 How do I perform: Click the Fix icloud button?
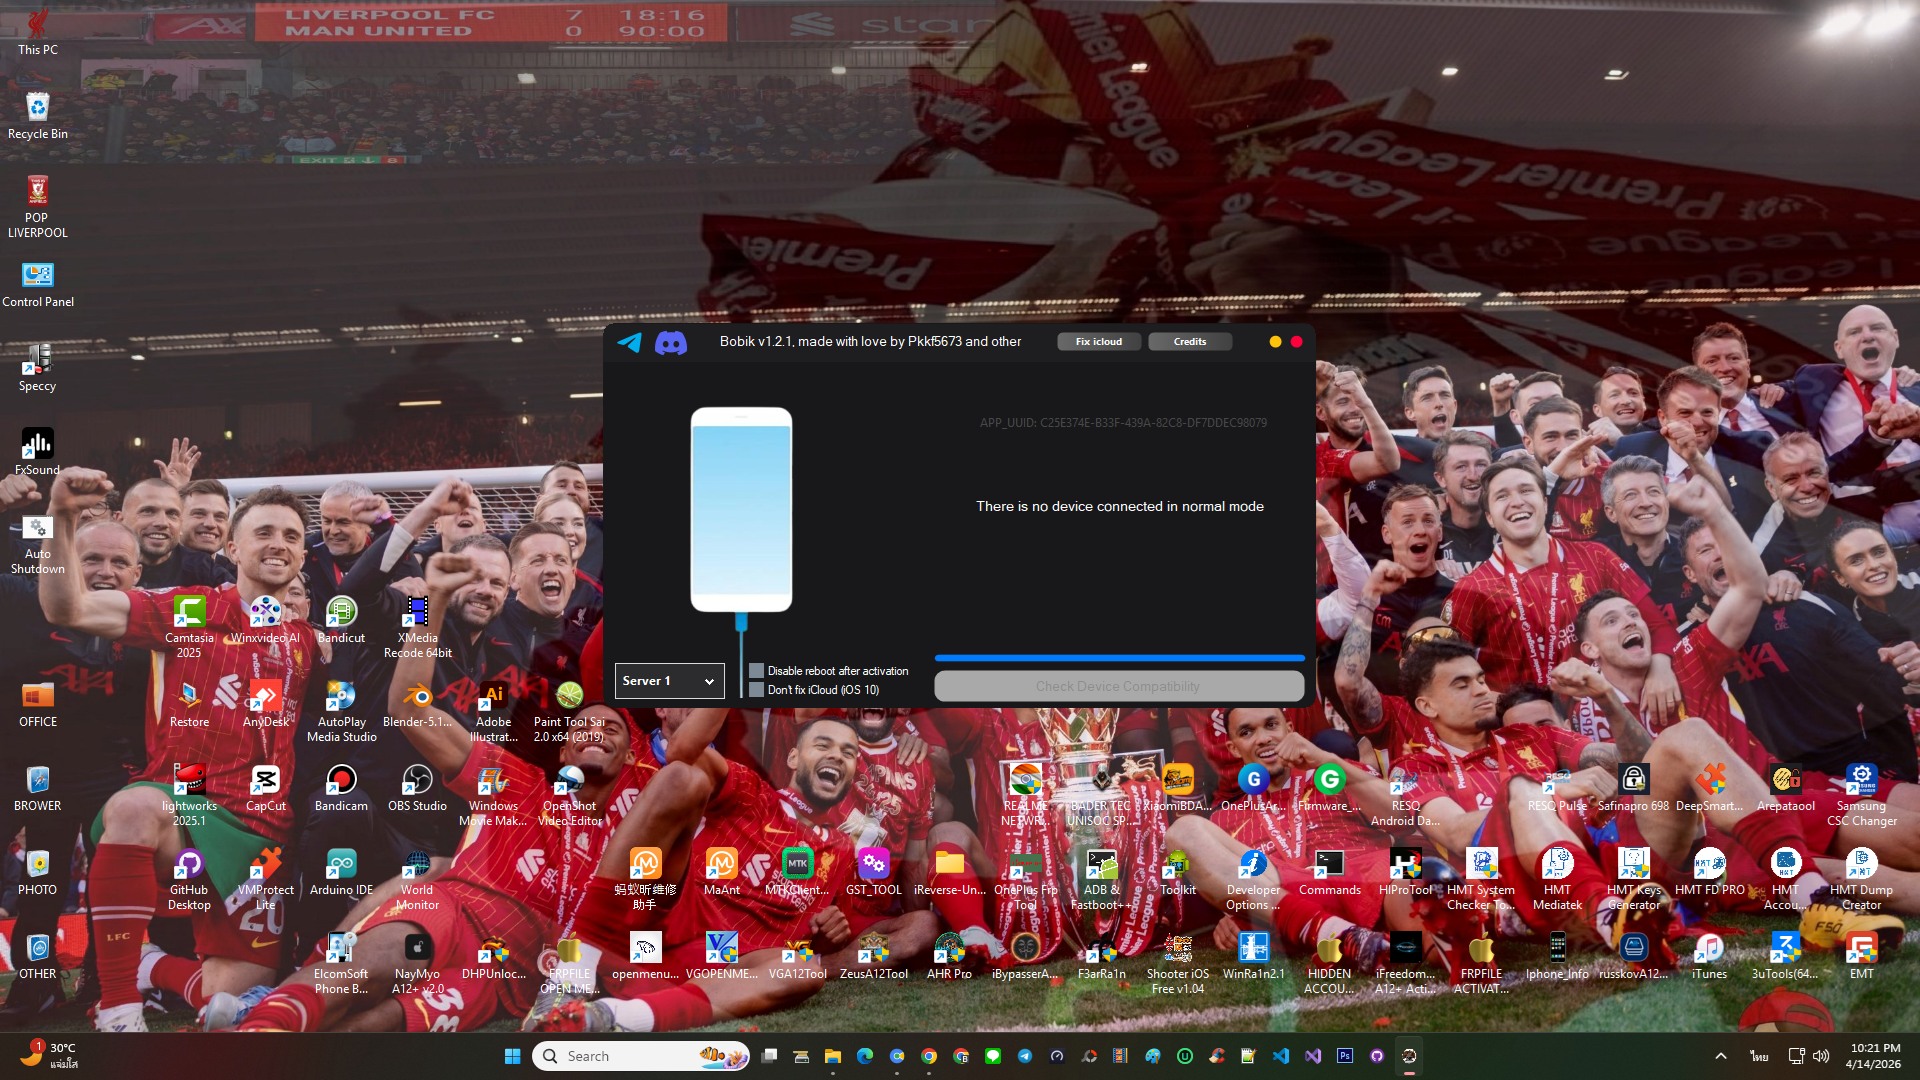coord(1098,342)
